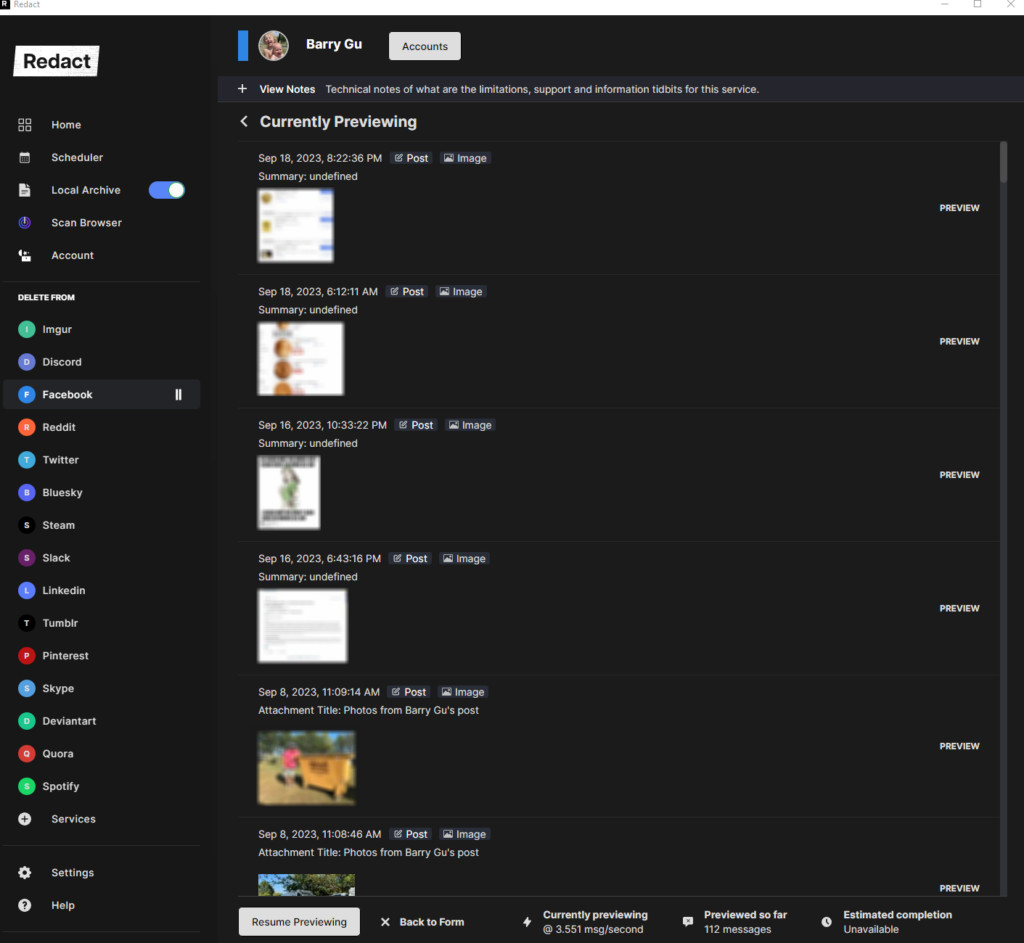This screenshot has width=1024, height=943.
Task: Click the 'Currently previewing @ 3.551 msg/second' status
Action: [585, 921]
